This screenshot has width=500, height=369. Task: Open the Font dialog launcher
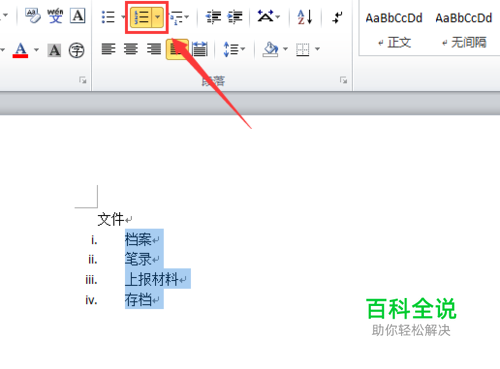pyautogui.click(x=82, y=80)
